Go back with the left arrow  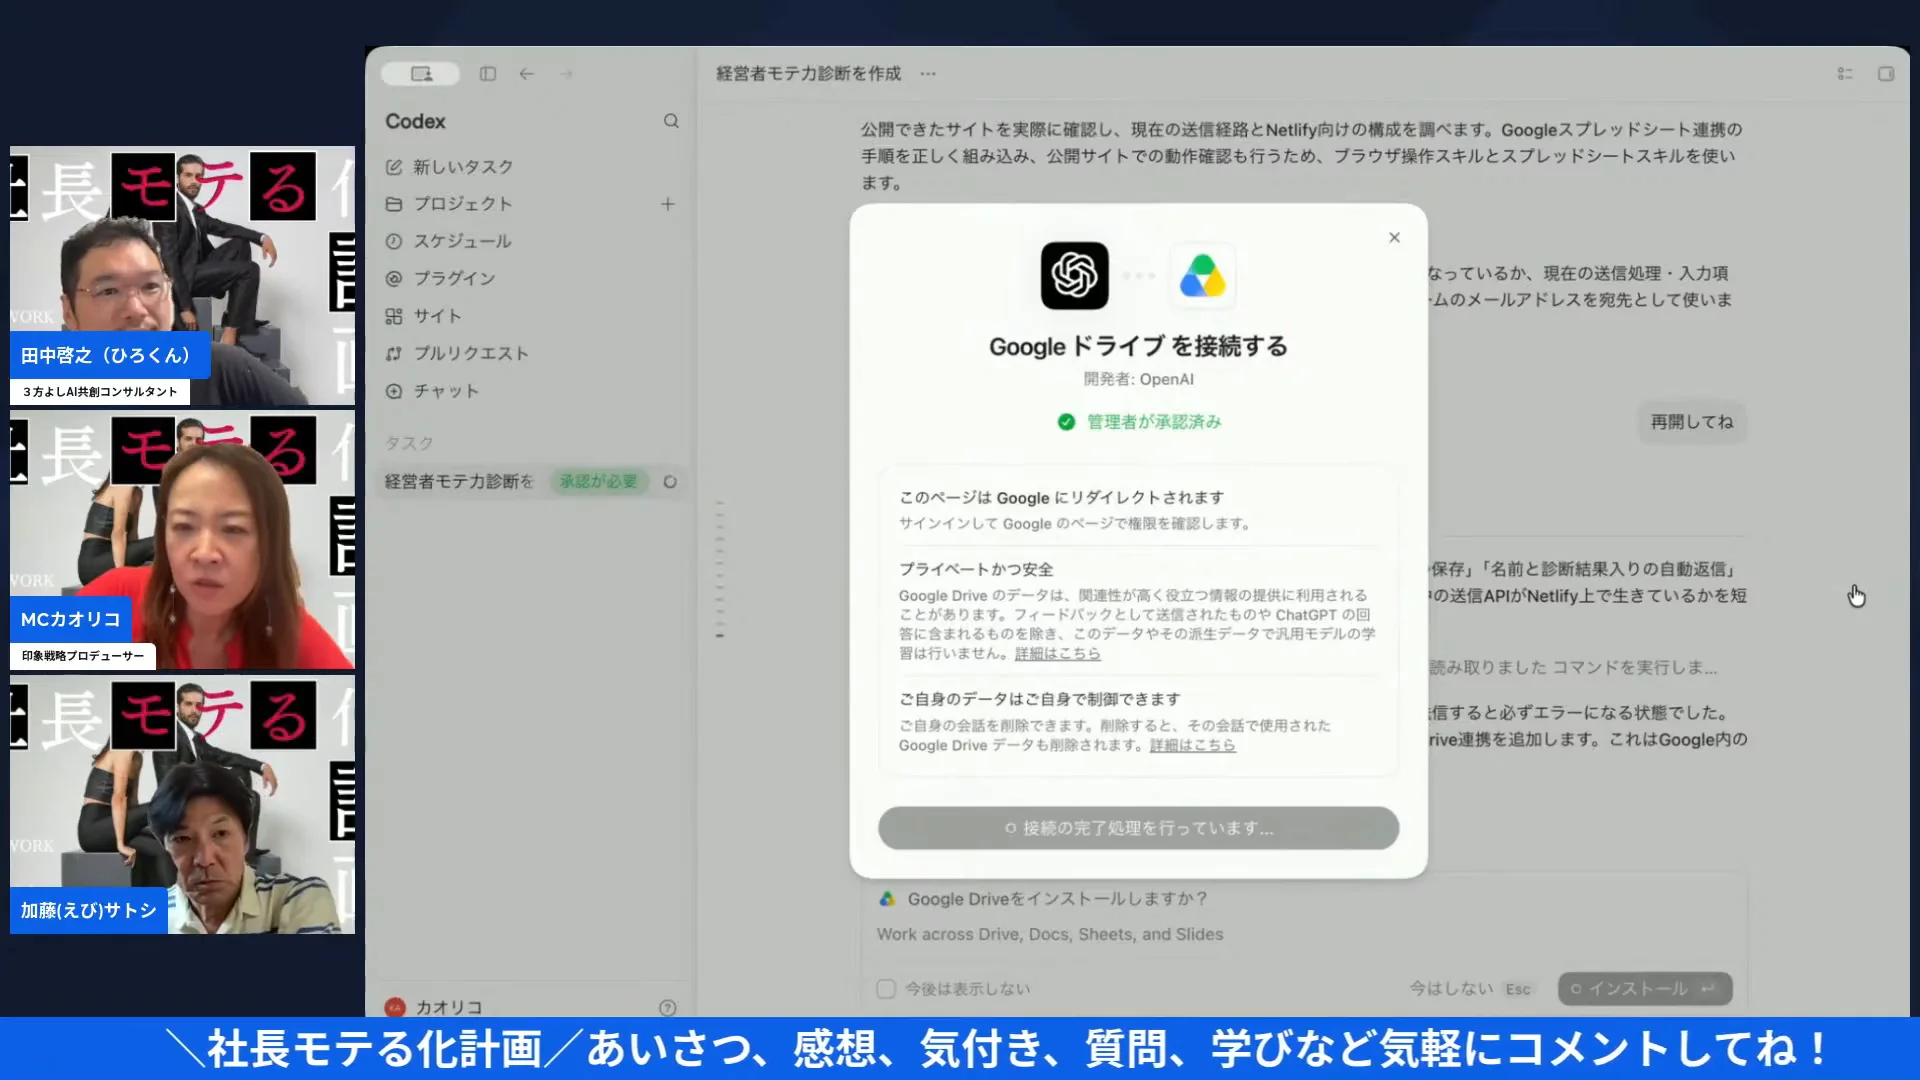tap(527, 74)
